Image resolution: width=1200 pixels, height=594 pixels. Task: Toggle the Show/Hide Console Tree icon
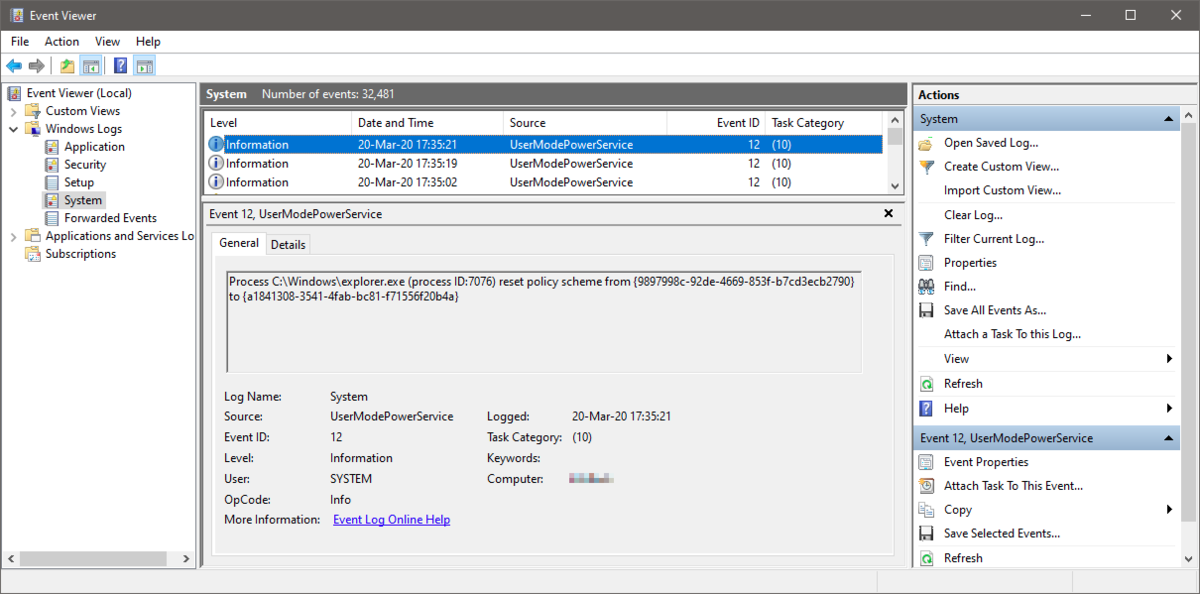[91, 66]
